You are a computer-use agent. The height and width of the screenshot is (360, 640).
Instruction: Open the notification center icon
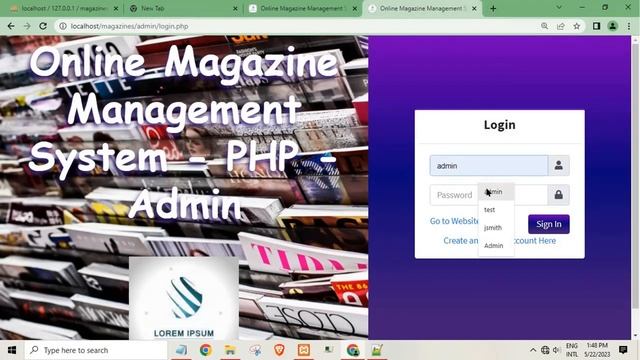[x=623, y=350]
